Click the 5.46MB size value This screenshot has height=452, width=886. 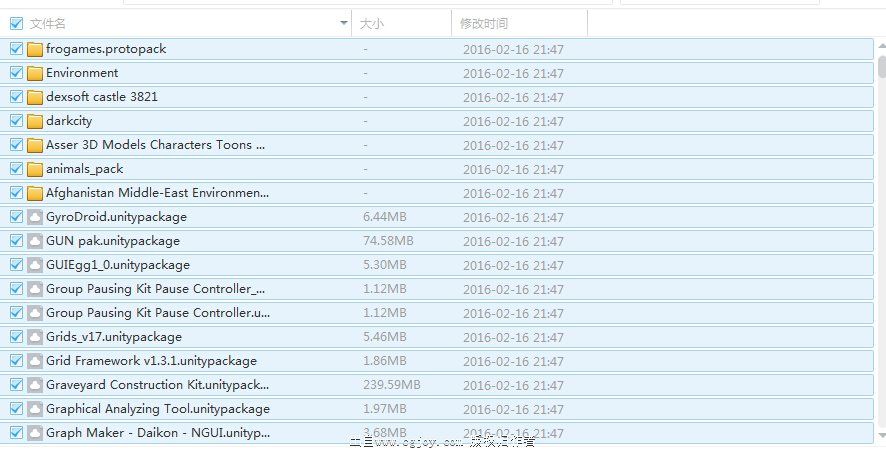pos(385,337)
